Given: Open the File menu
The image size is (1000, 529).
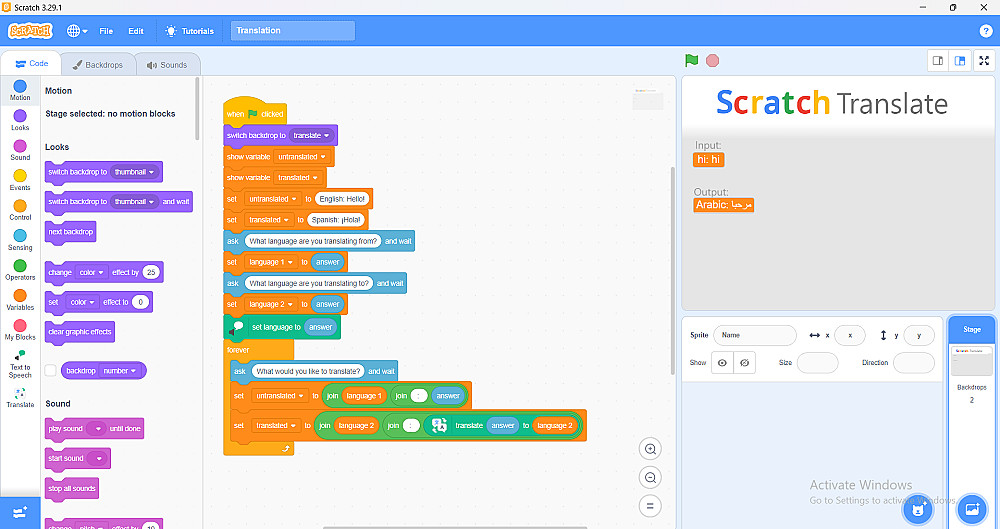Looking at the screenshot, I should coord(106,31).
